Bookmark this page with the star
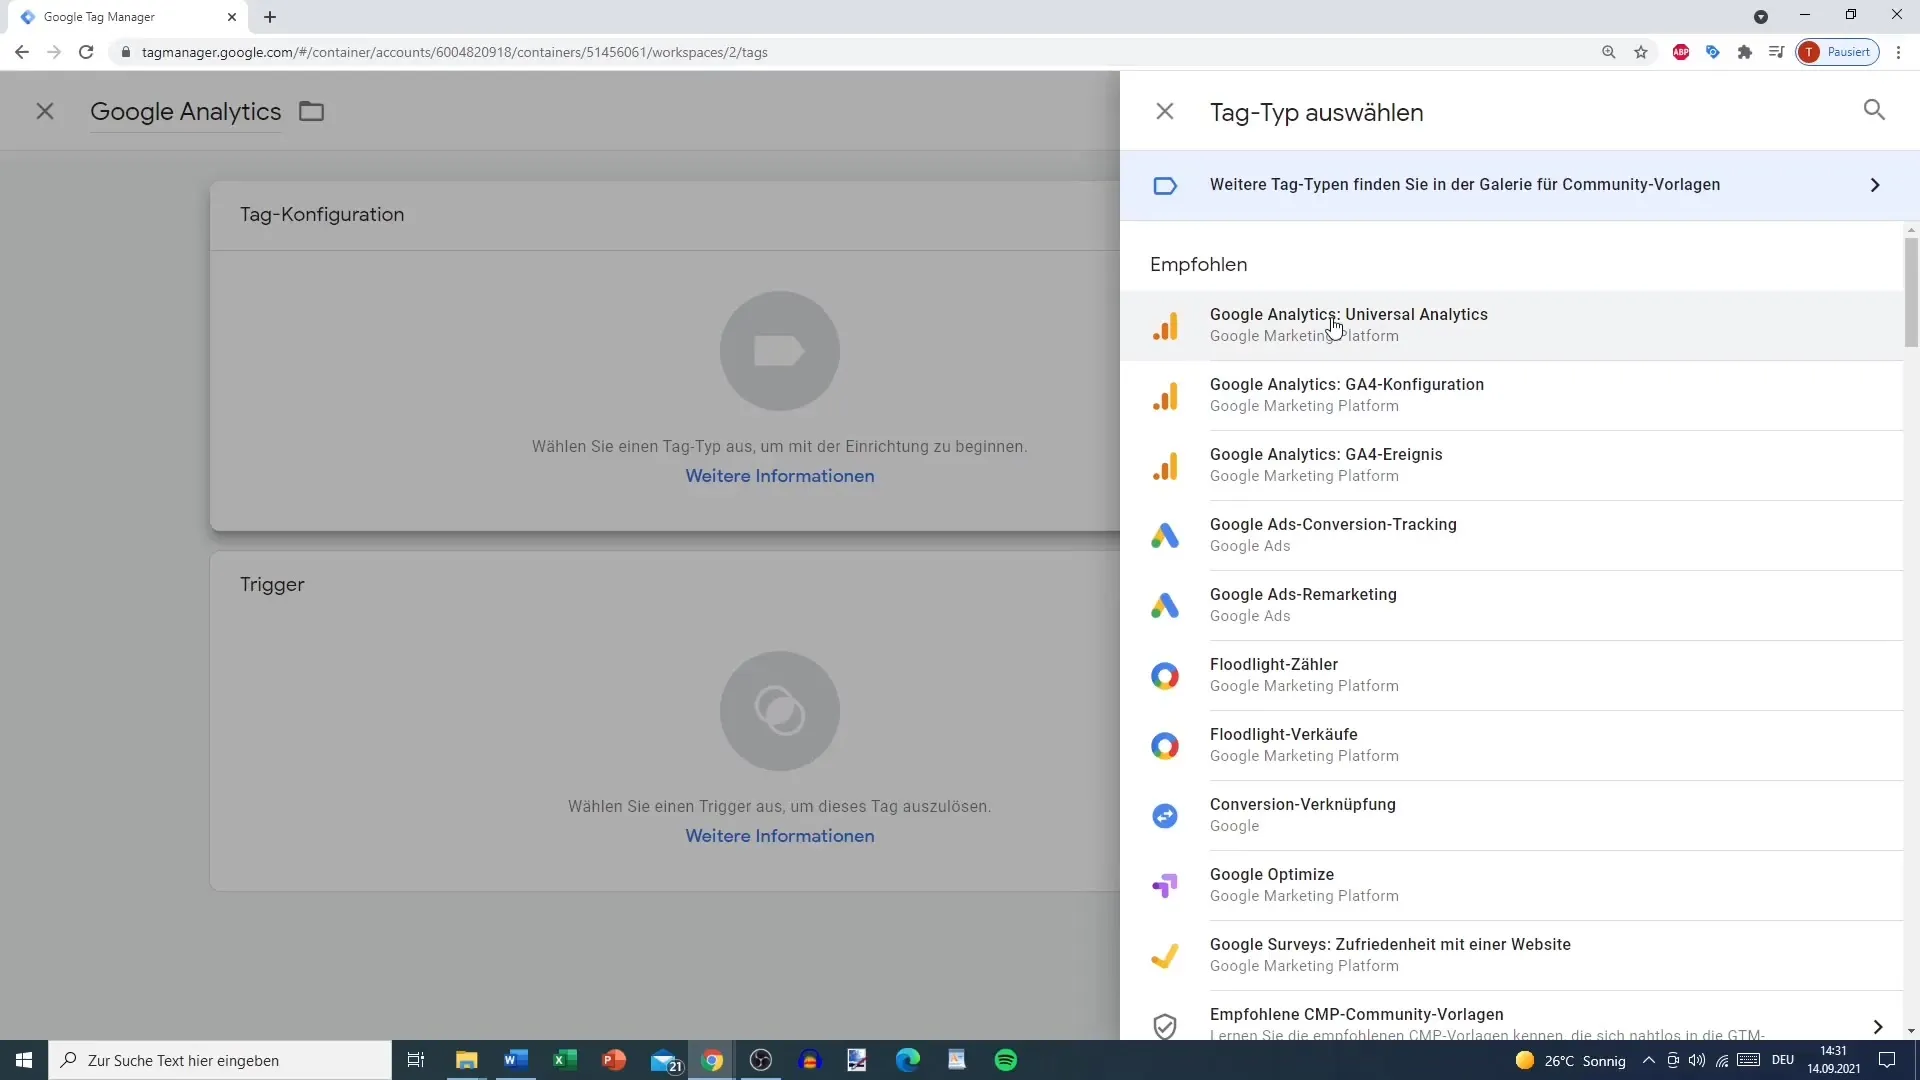The height and width of the screenshot is (1080, 1920). (1641, 52)
